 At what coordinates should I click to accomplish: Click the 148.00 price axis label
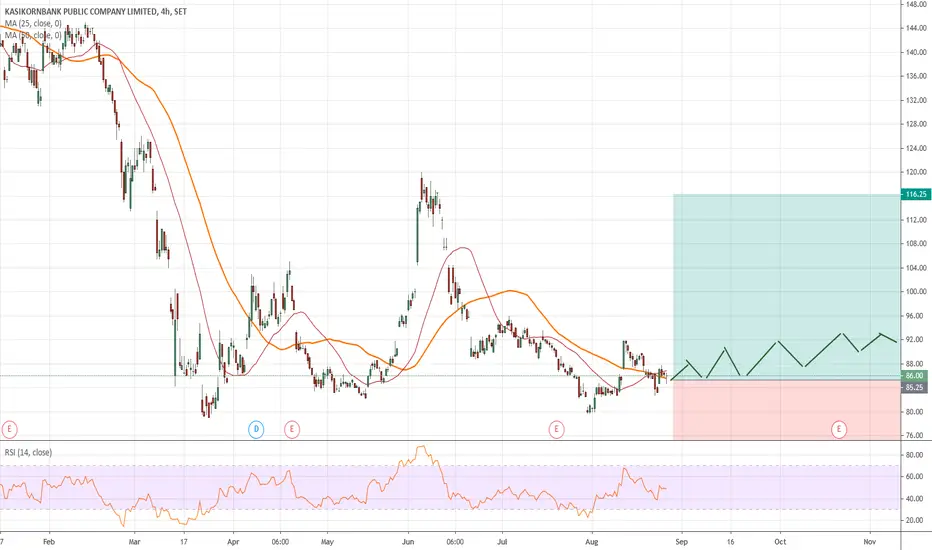(916, 4)
